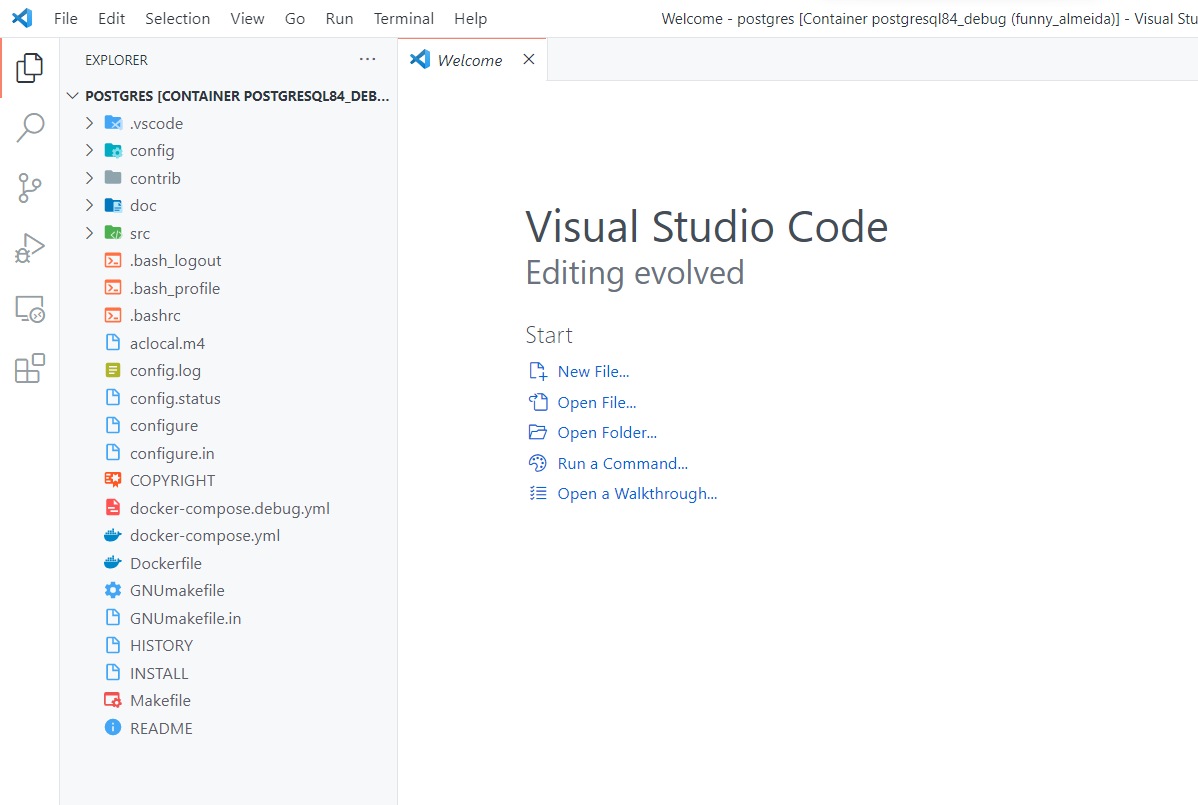The height and width of the screenshot is (805, 1198).
Task: Click the Open a Walkthrough list icon
Action: 538,493
